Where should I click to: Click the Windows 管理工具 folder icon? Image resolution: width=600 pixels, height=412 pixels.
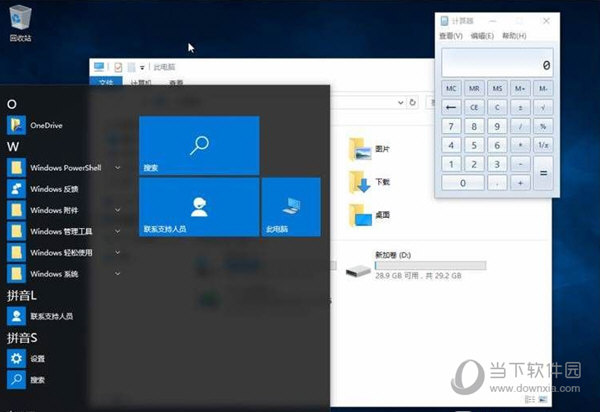point(16,231)
